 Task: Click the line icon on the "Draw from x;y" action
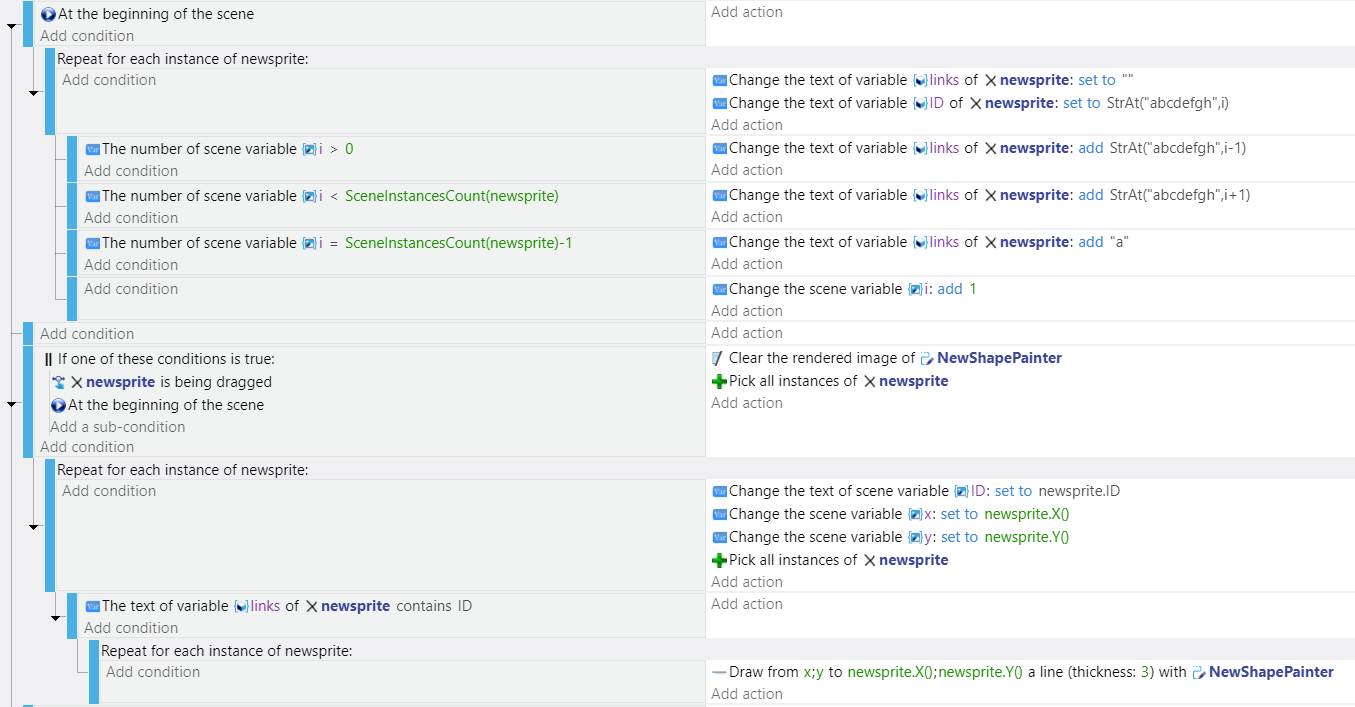point(718,671)
